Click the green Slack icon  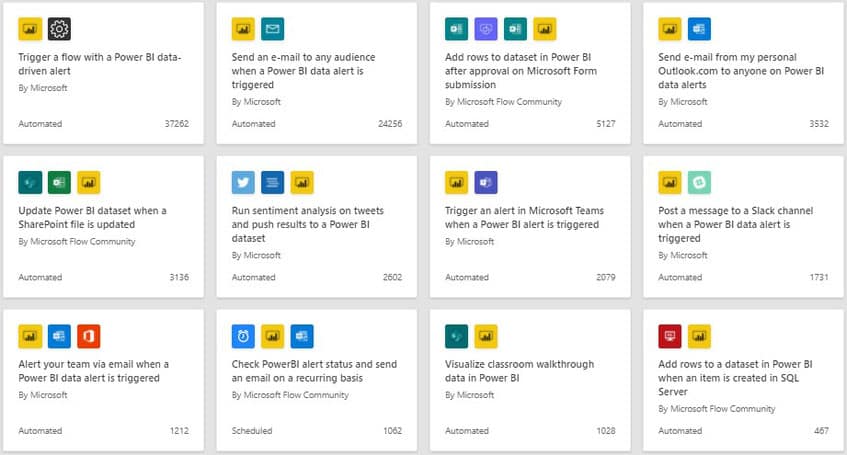(699, 182)
